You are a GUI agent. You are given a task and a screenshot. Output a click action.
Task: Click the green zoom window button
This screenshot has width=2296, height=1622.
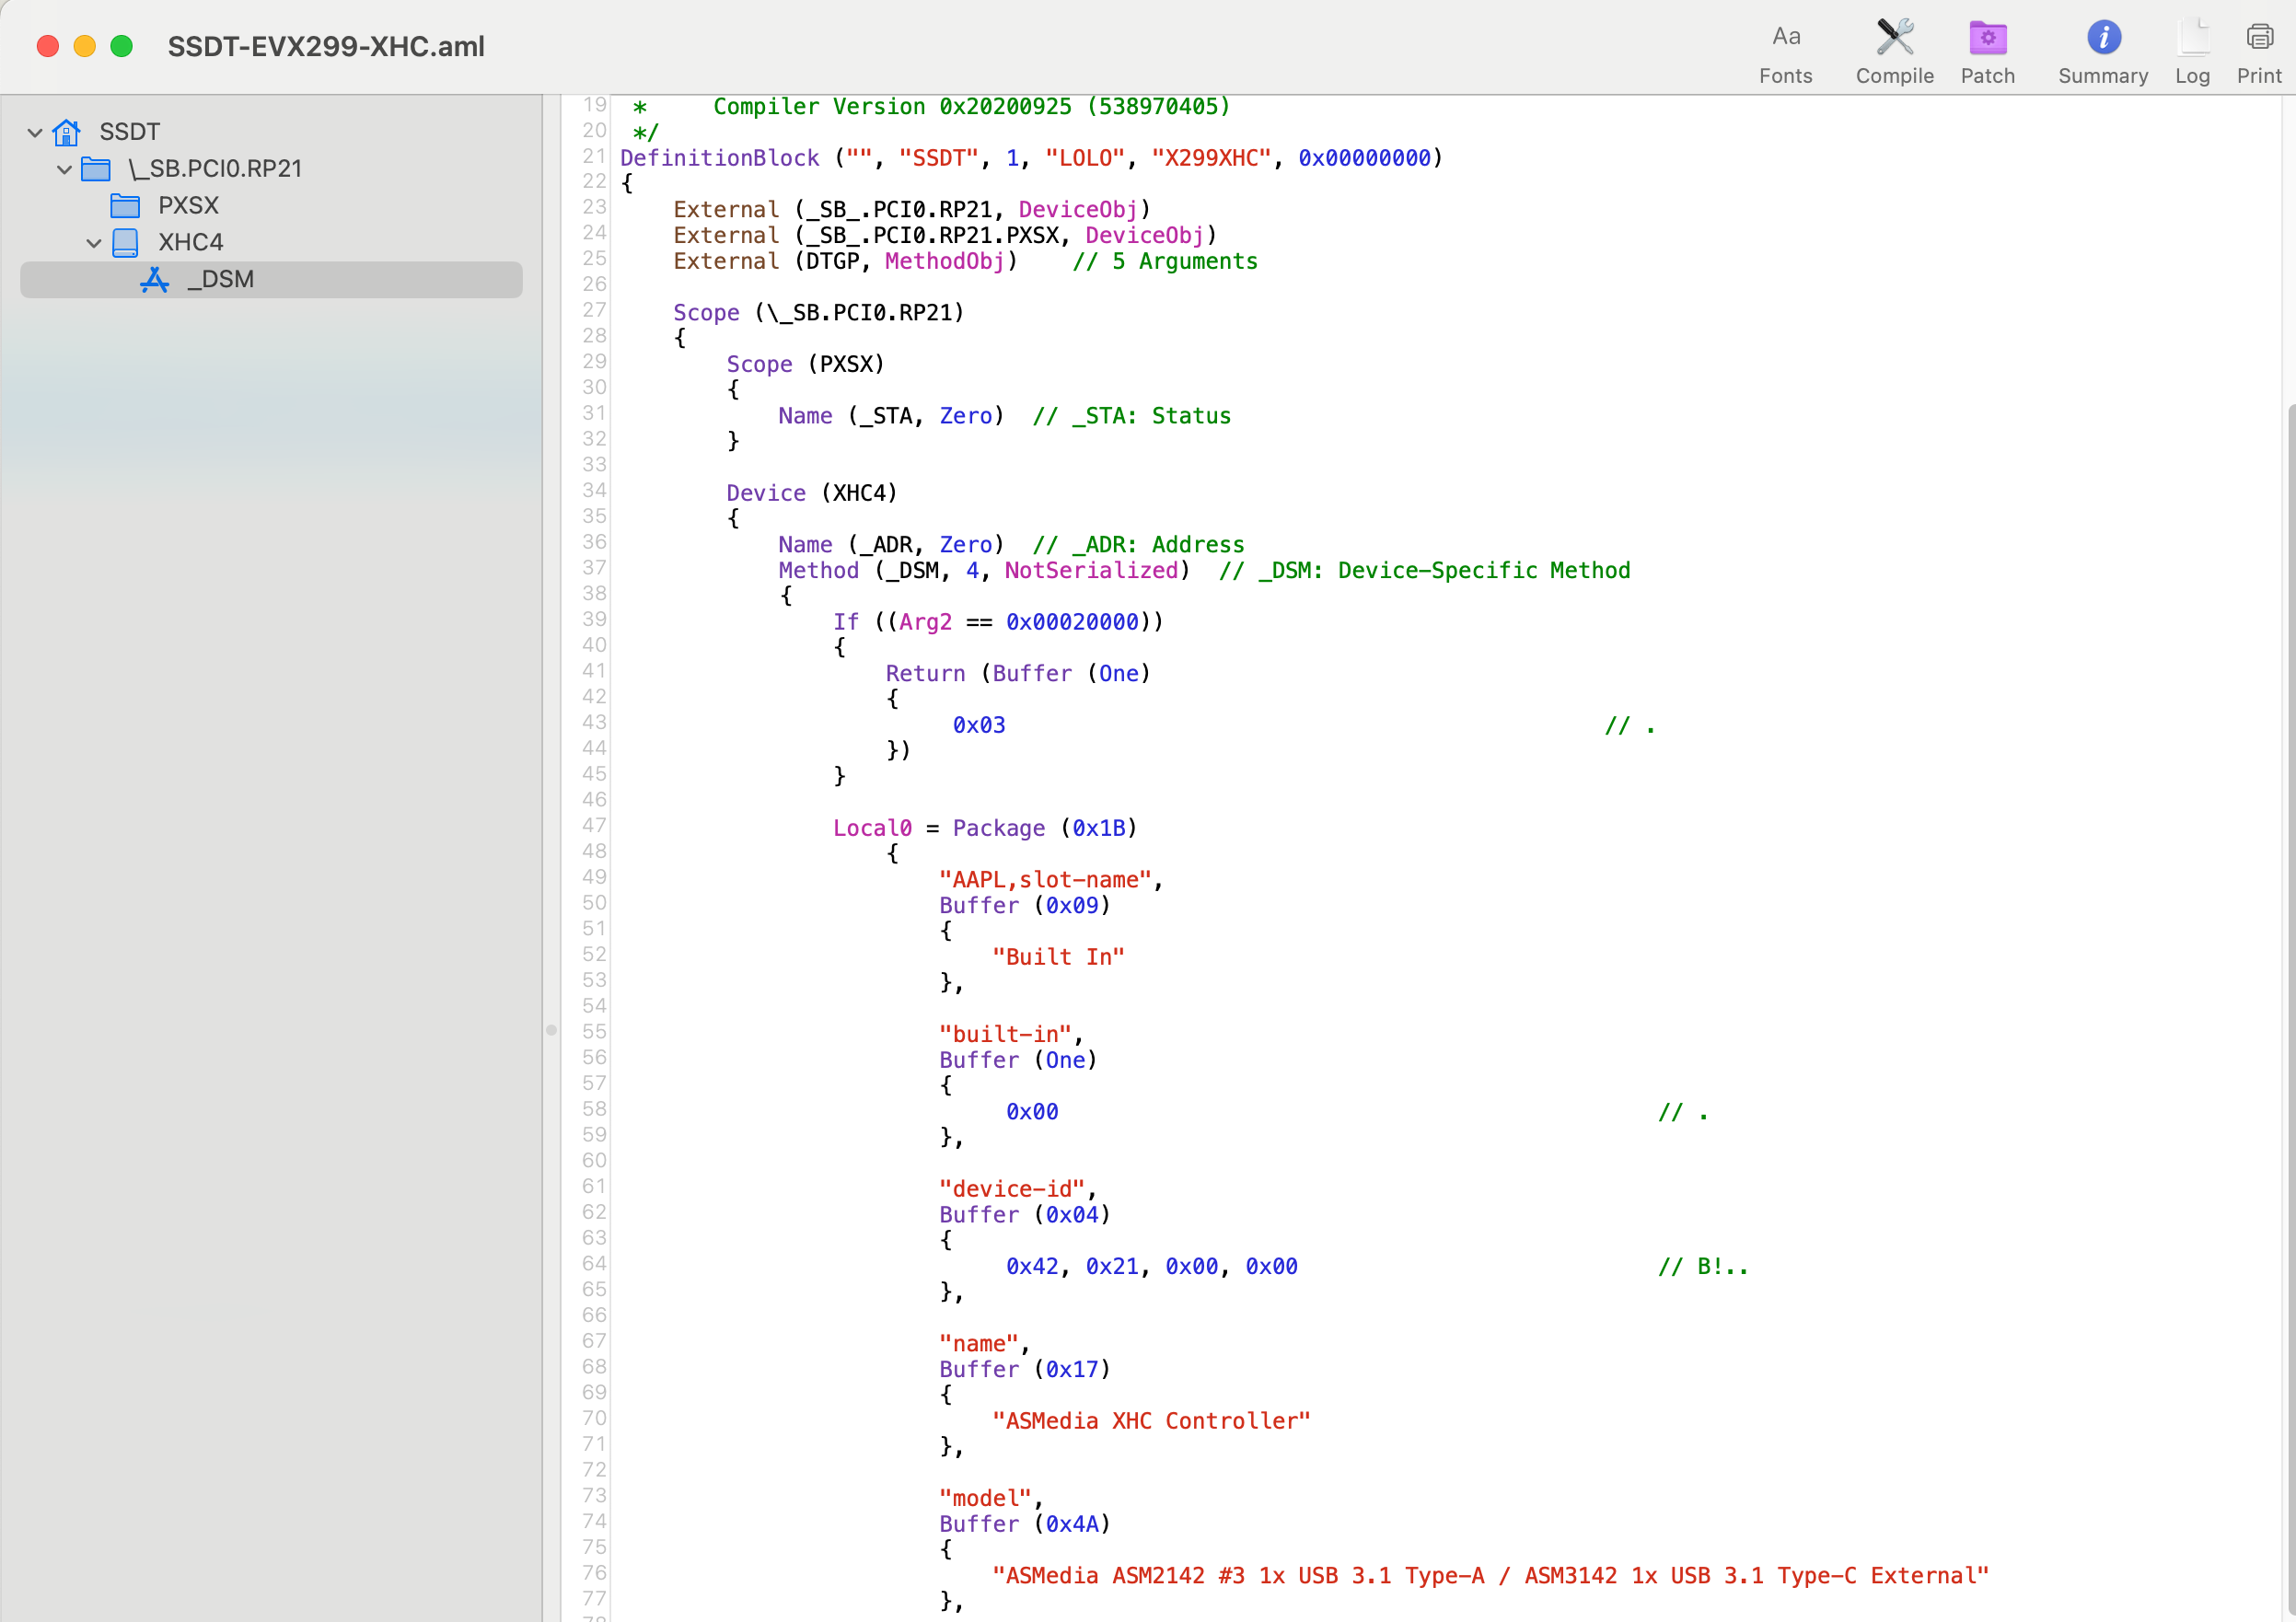pyautogui.click(x=121, y=46)
